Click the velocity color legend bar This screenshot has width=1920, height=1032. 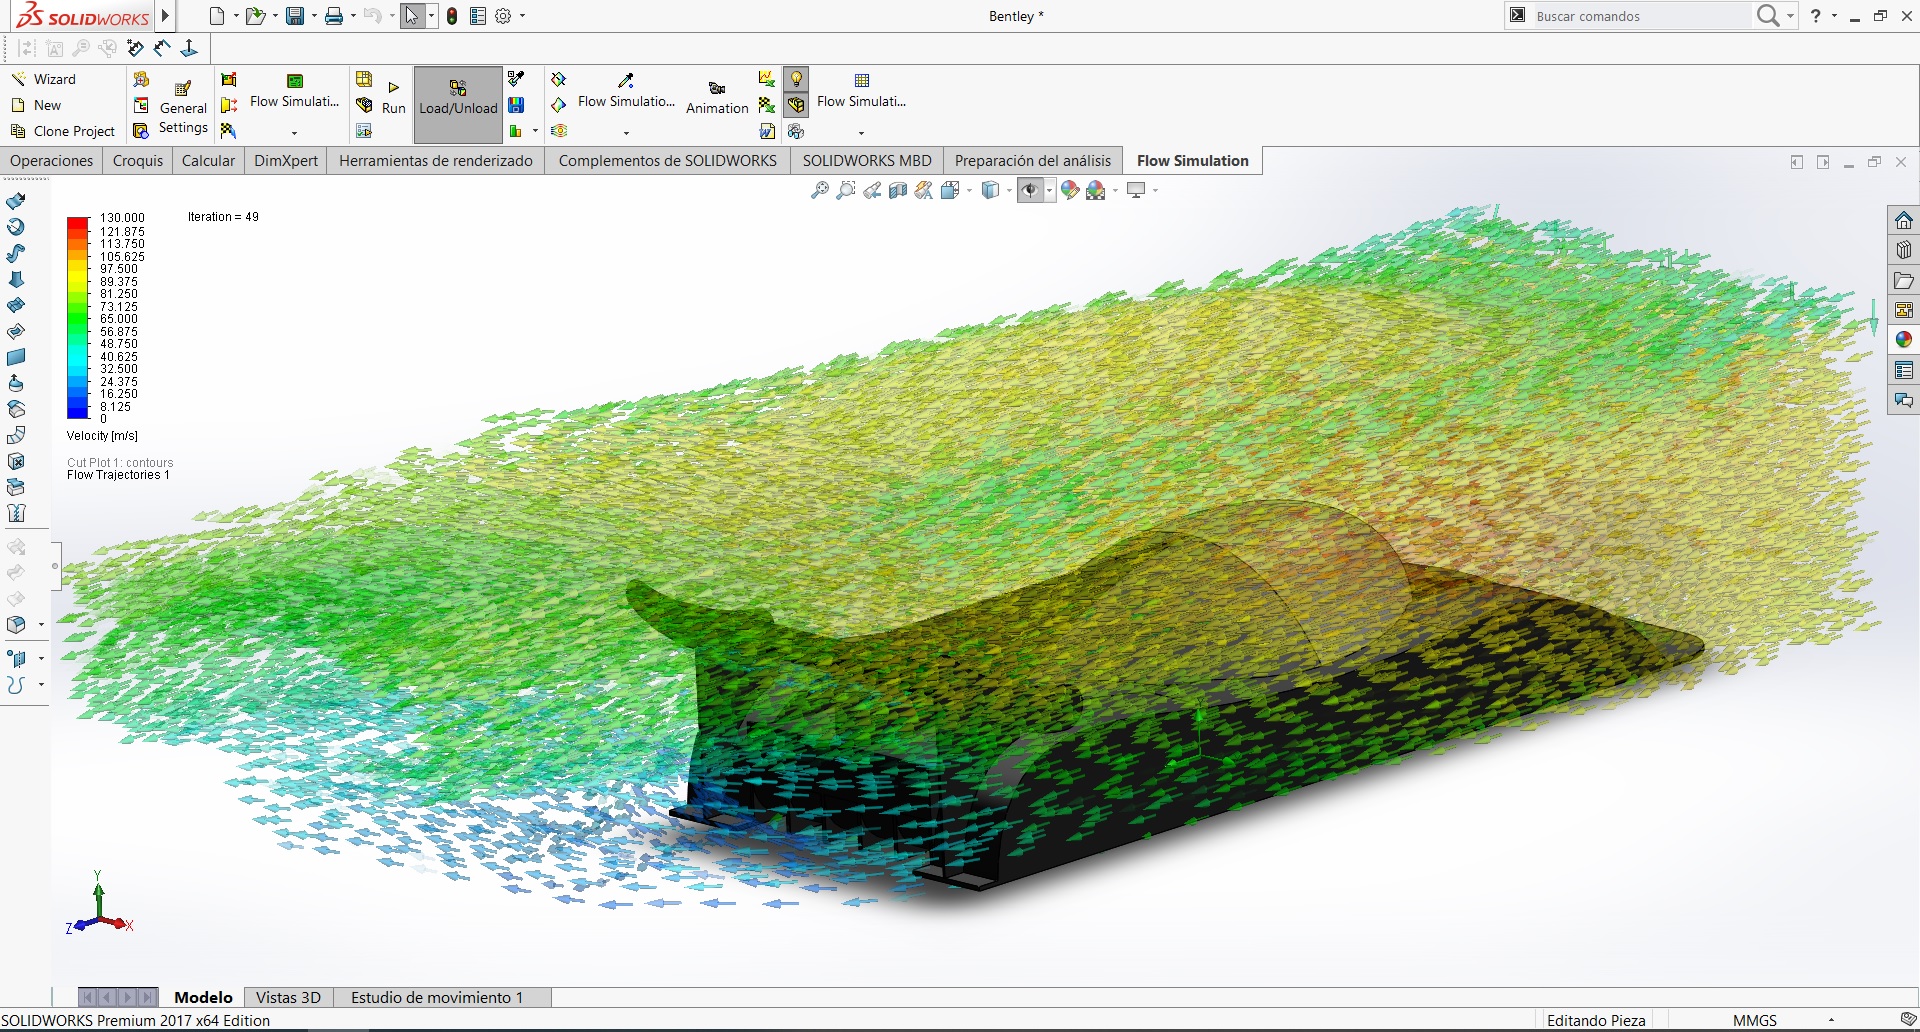[78, 317]
